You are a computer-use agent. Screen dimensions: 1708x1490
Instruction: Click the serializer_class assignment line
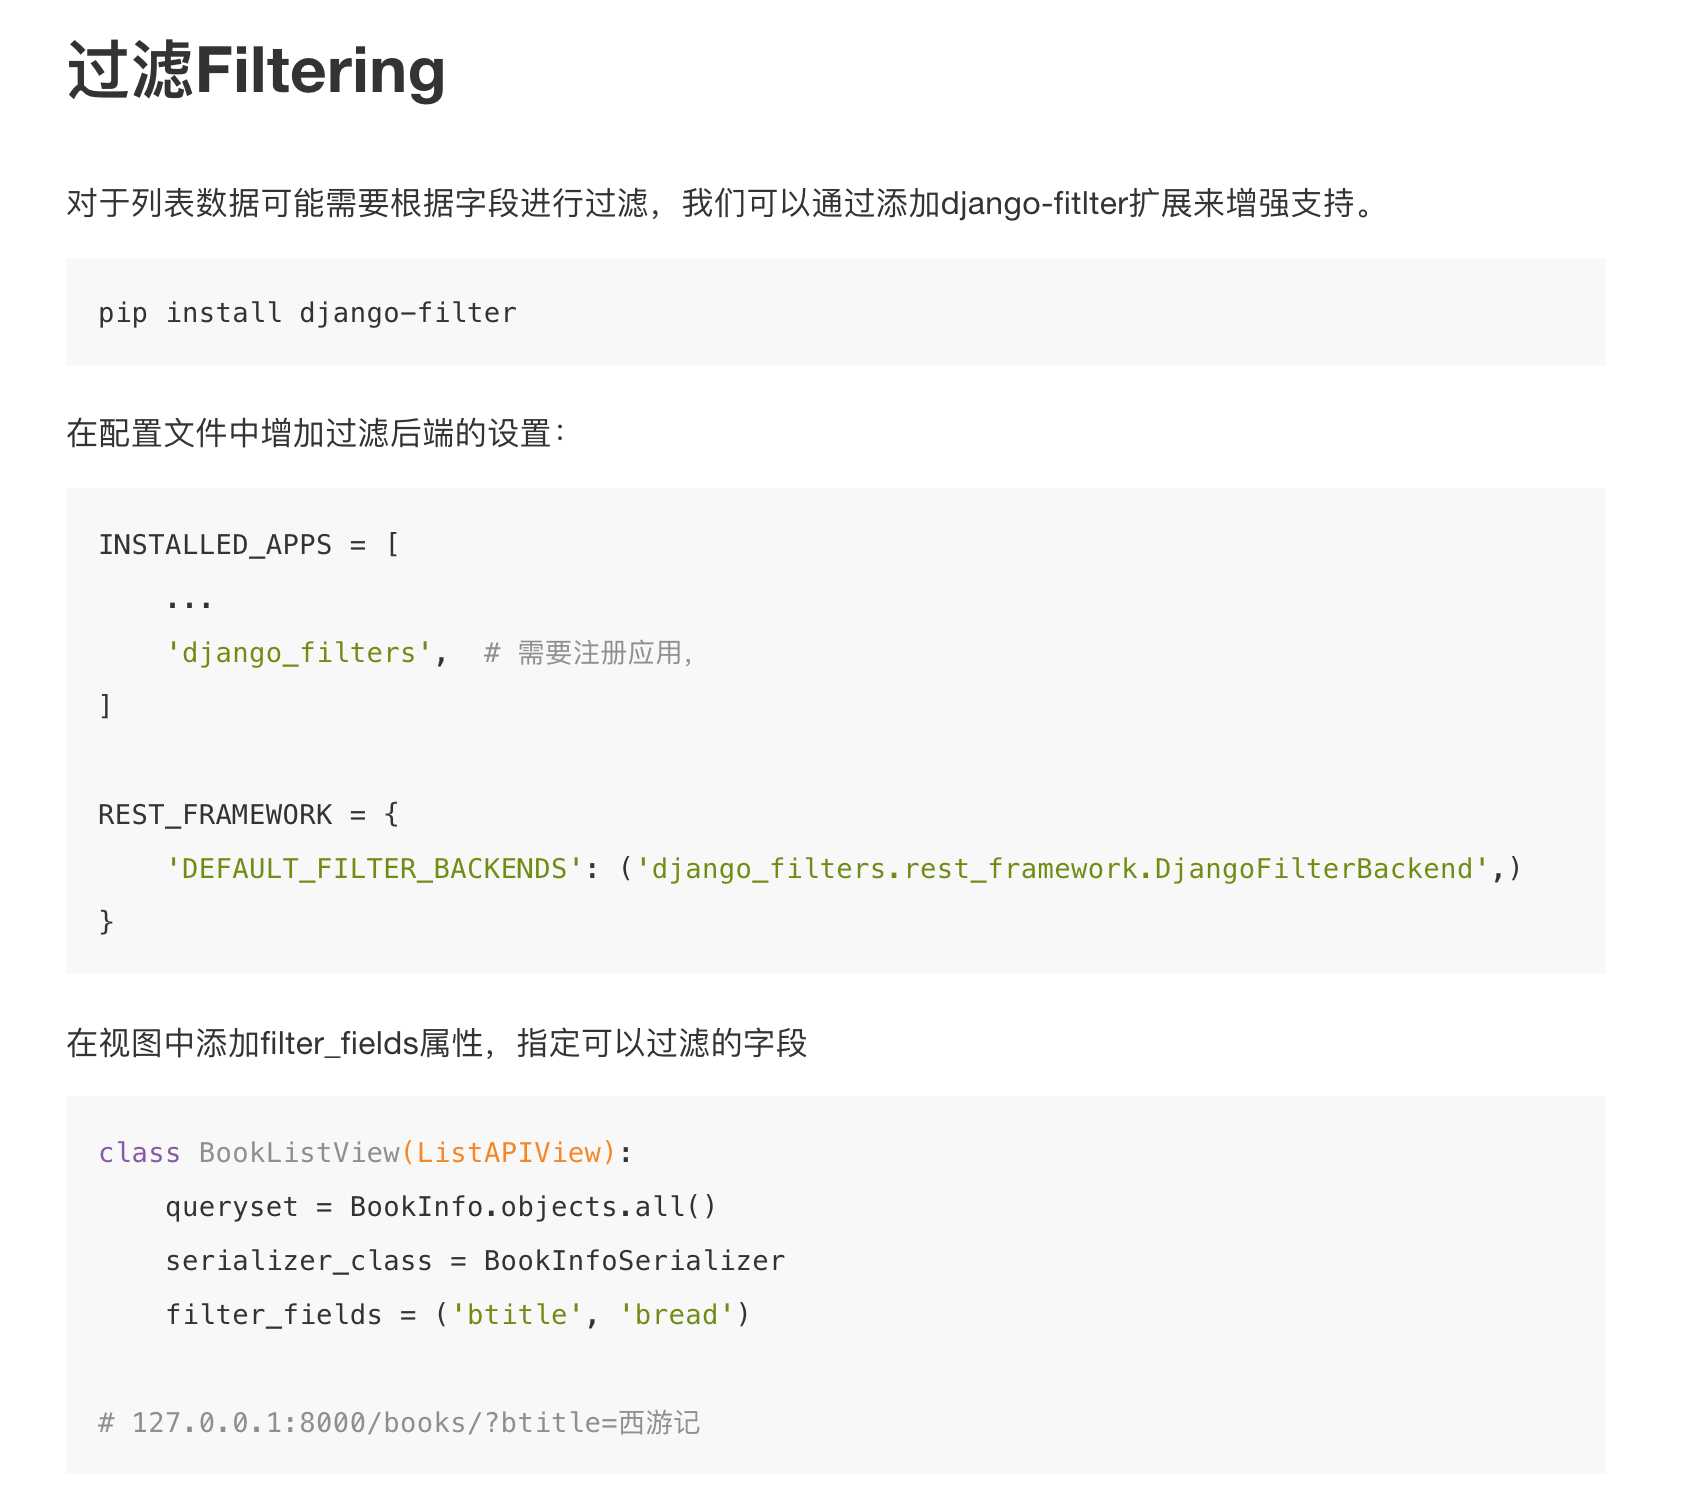click(475, 1261)
